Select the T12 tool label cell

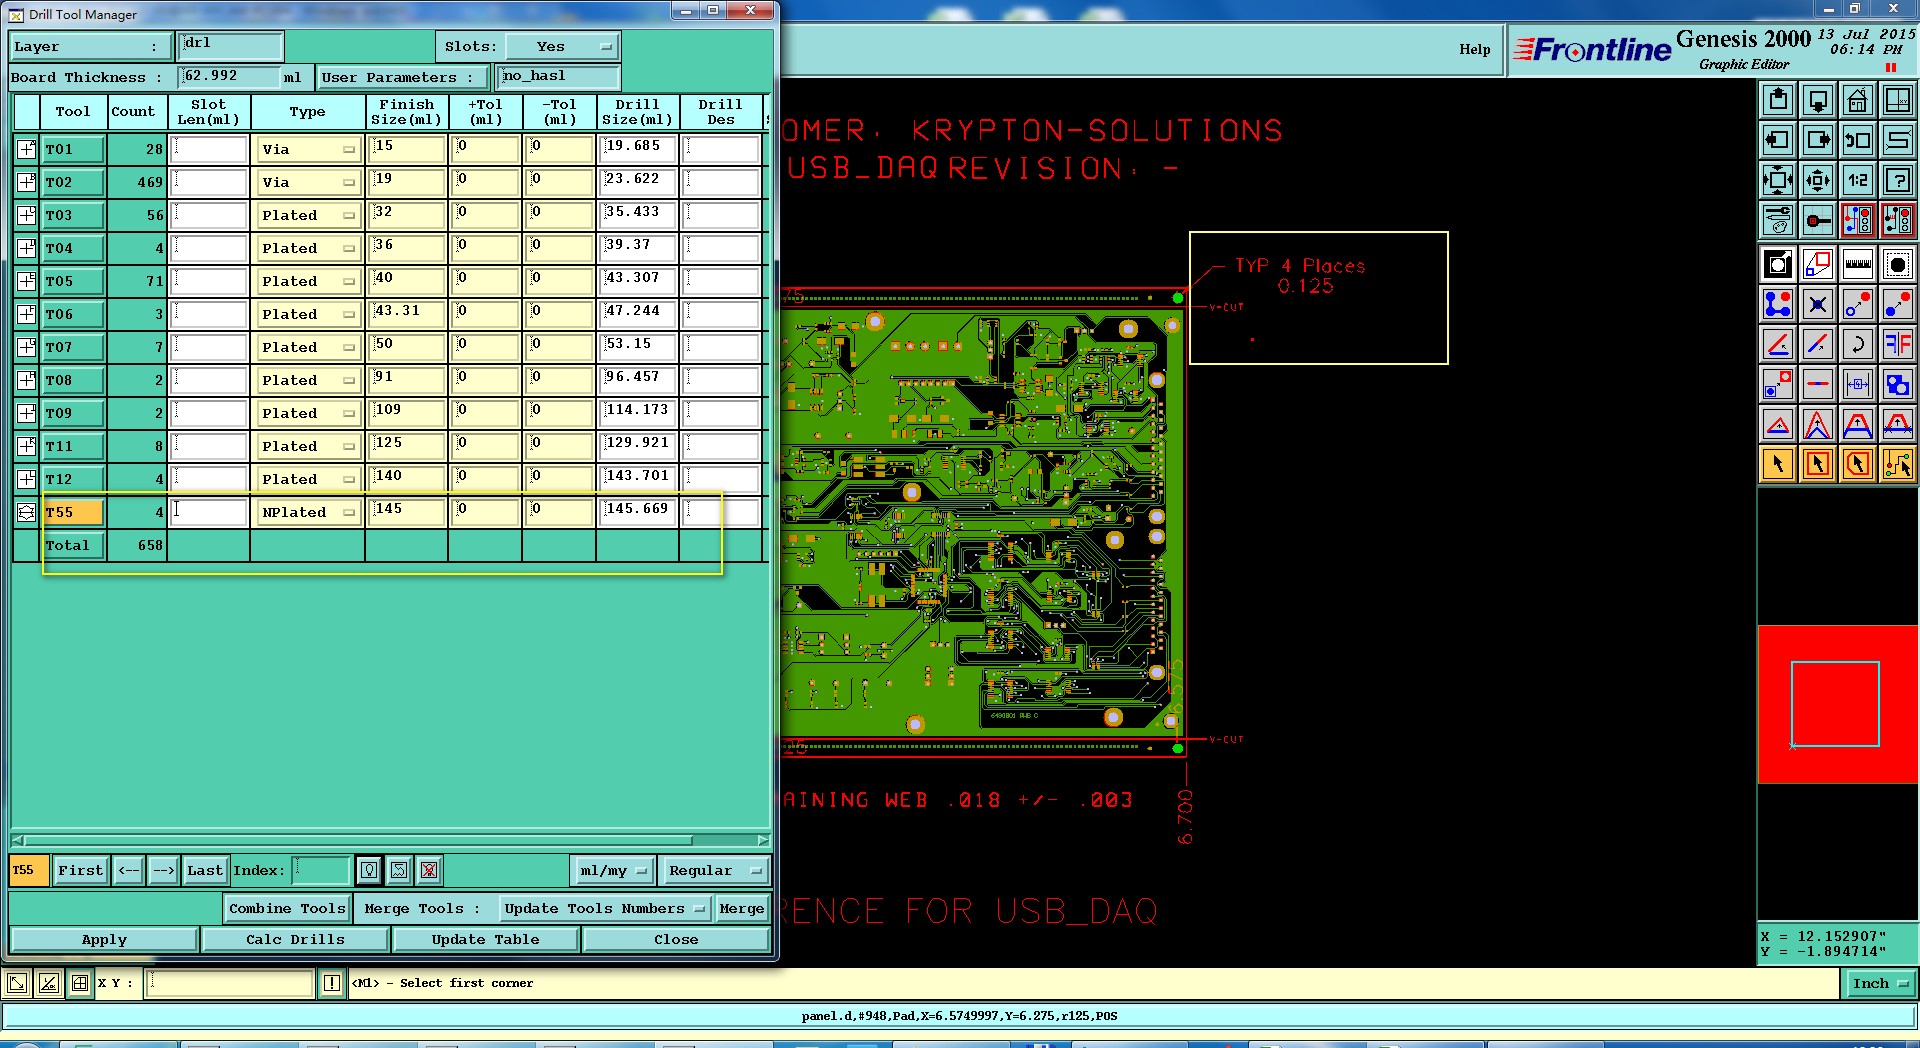(73, 479)
